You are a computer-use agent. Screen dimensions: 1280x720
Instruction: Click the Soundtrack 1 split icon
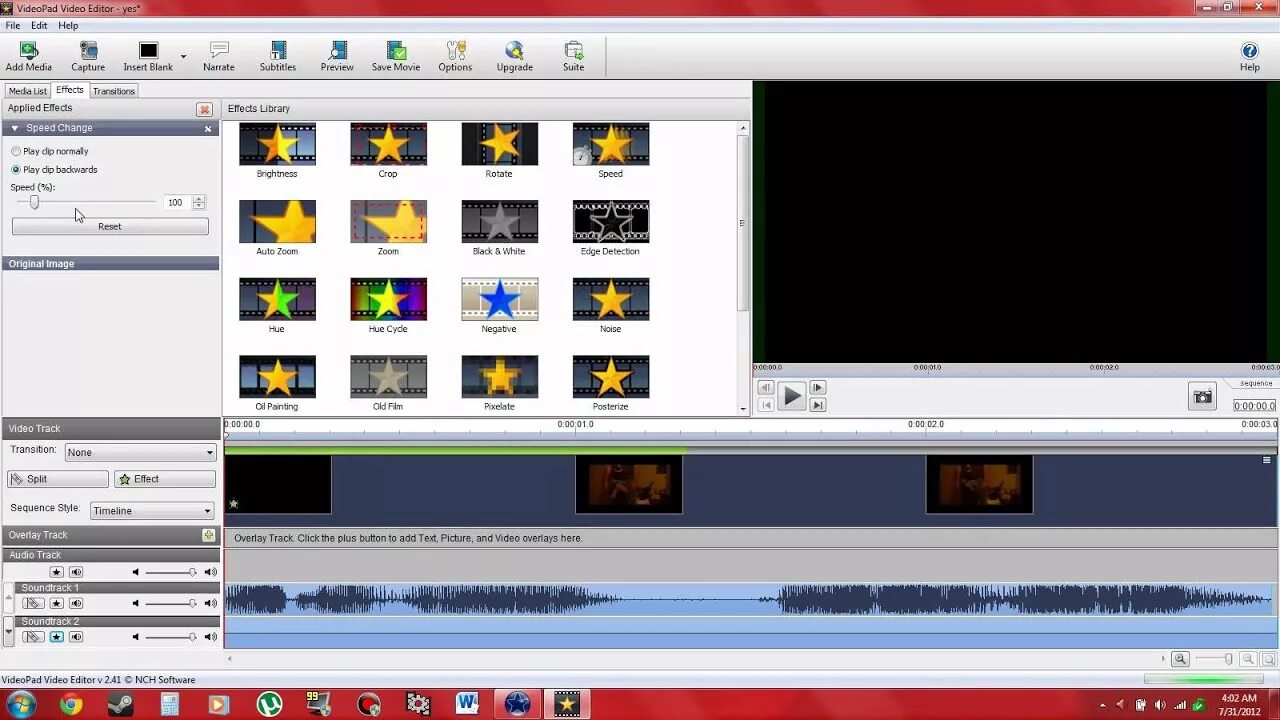click(34, 604)
